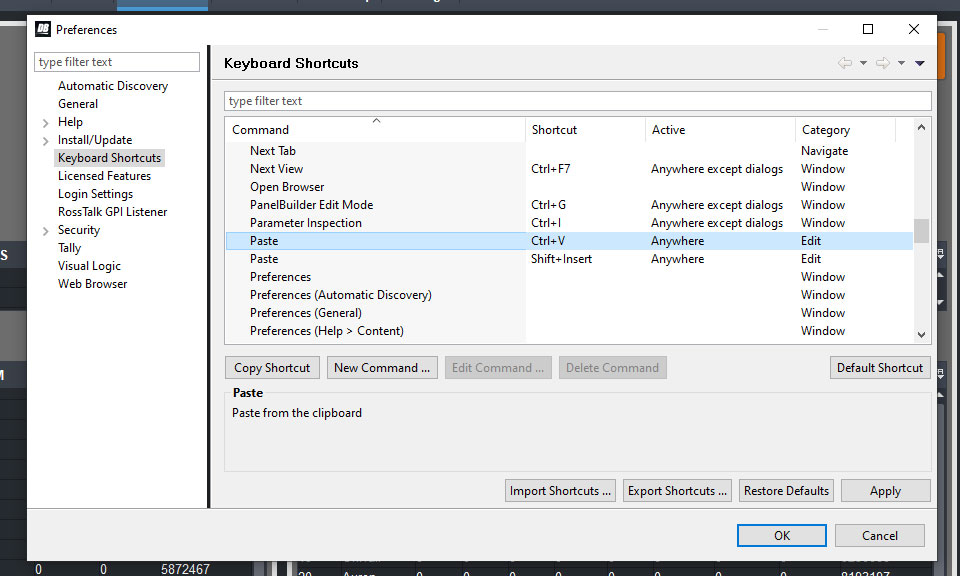Select RossTalk GPI Listener preferences page
The width and height of the screenshot is (960, 576).
[x=112, y=212]
